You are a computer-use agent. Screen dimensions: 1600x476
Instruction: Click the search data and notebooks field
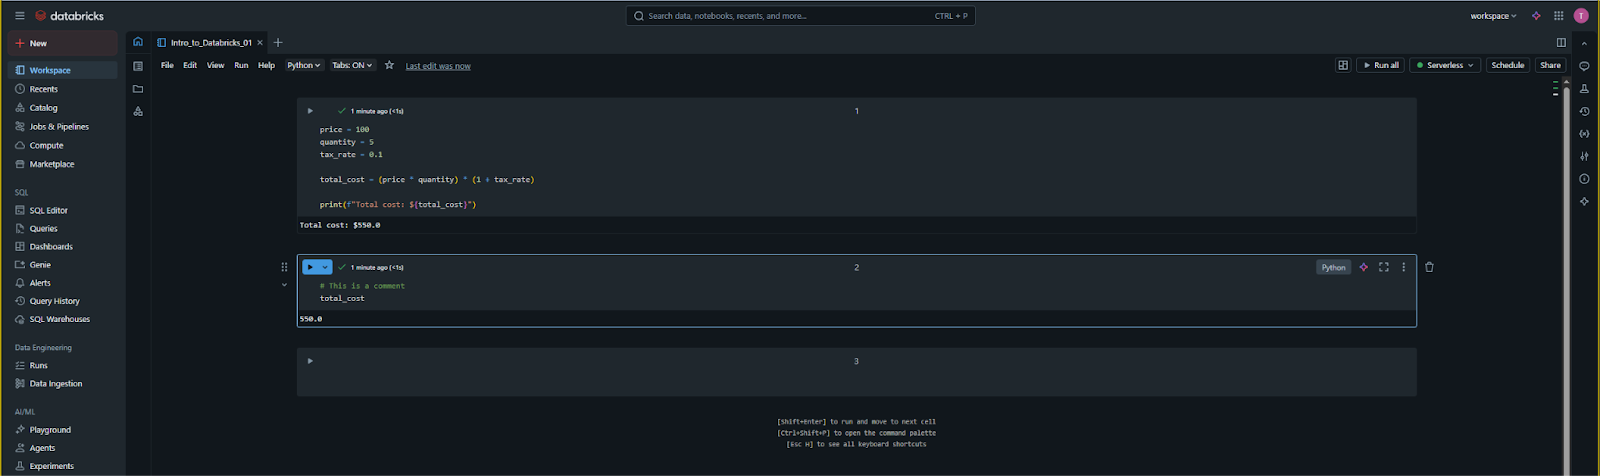800,16
